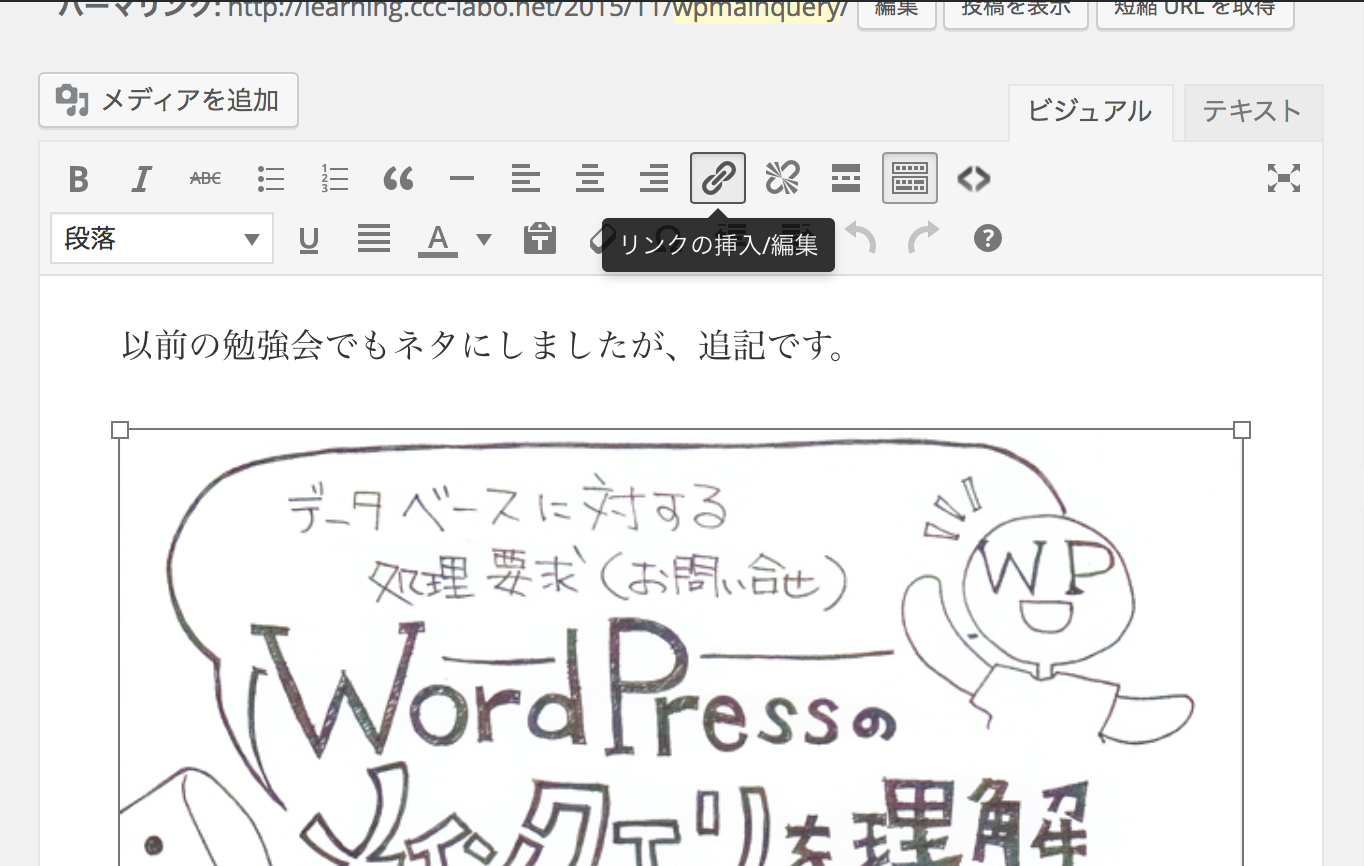The image size is (1364, 866).
Task: Click the insert/edit link icon
Action: coord(718,179)
